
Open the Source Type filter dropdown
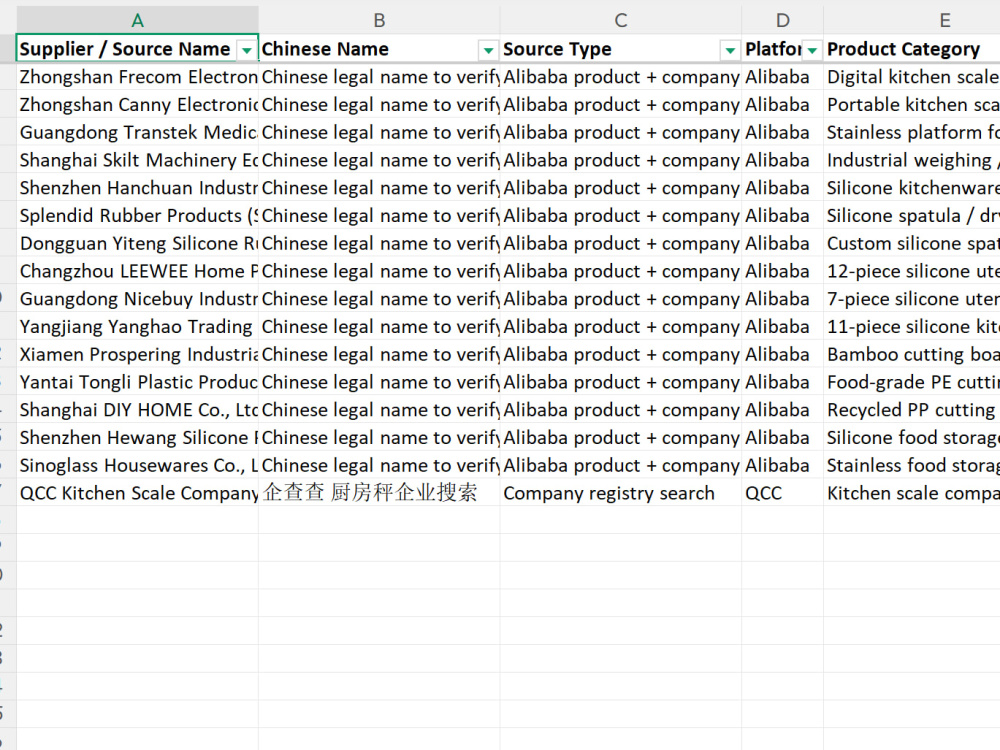(x=730, y=50)
